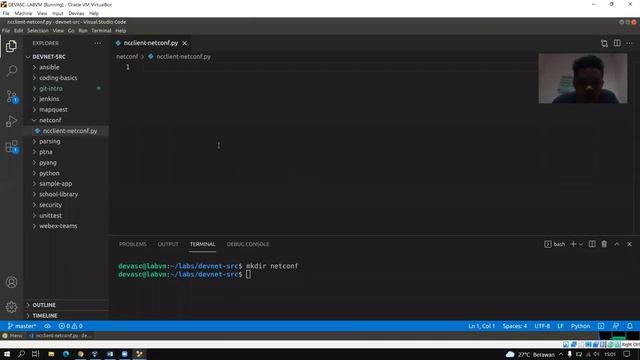Change end of line LF setting
Viewport: 640px width, 360px height.
tap(560, 326)
